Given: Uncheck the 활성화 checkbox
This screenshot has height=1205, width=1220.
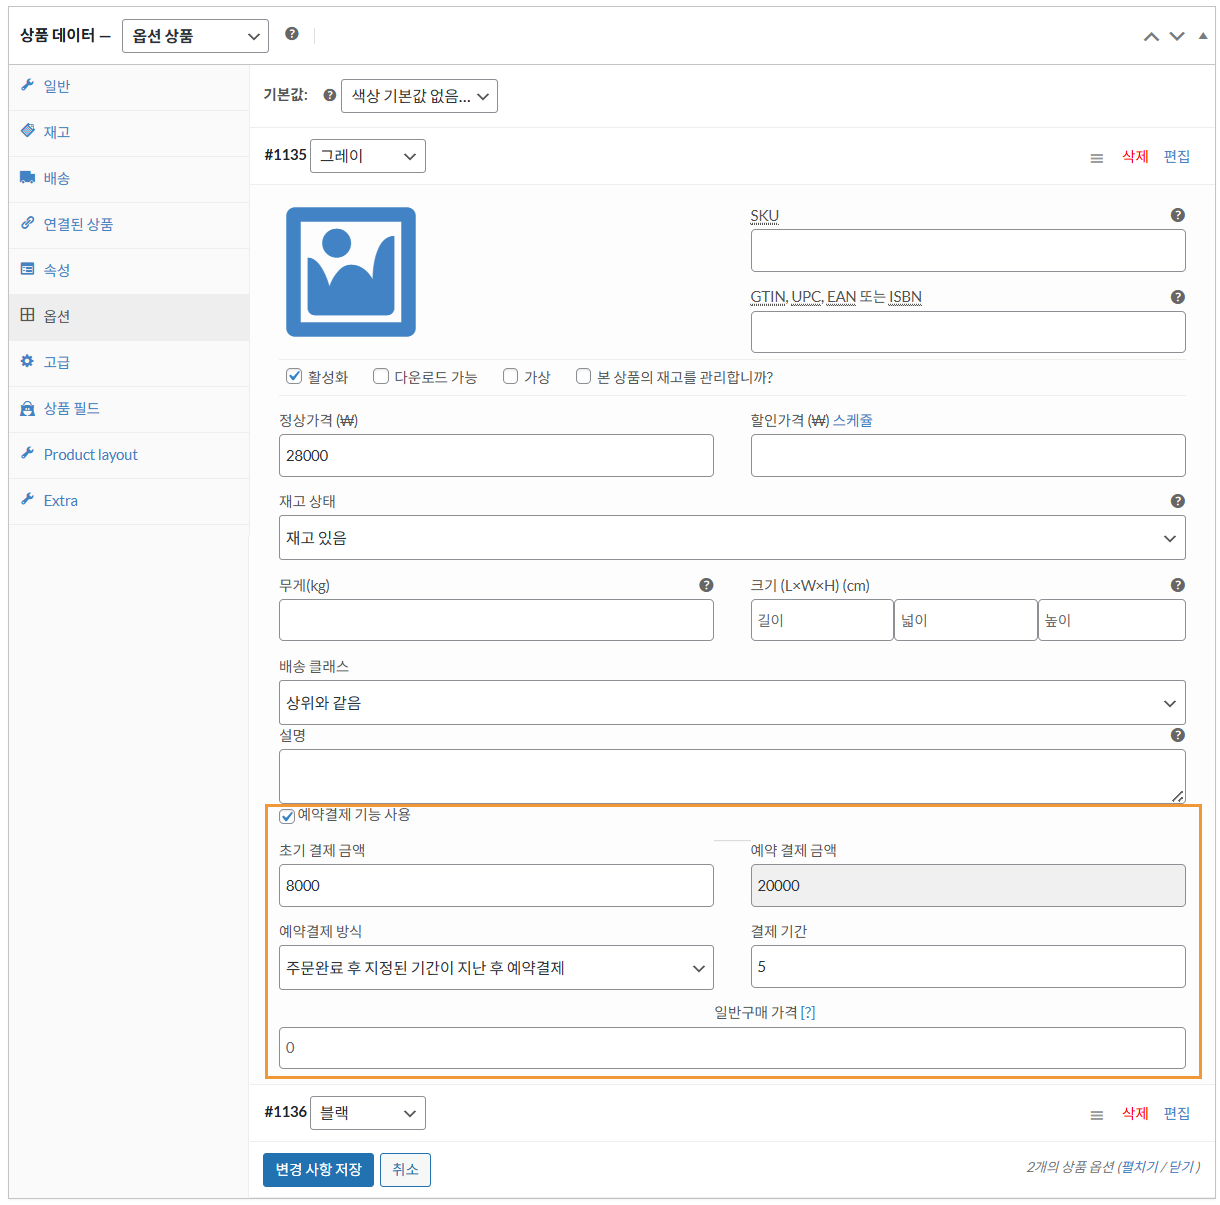Looking at the screenshot, I should 294,377.
